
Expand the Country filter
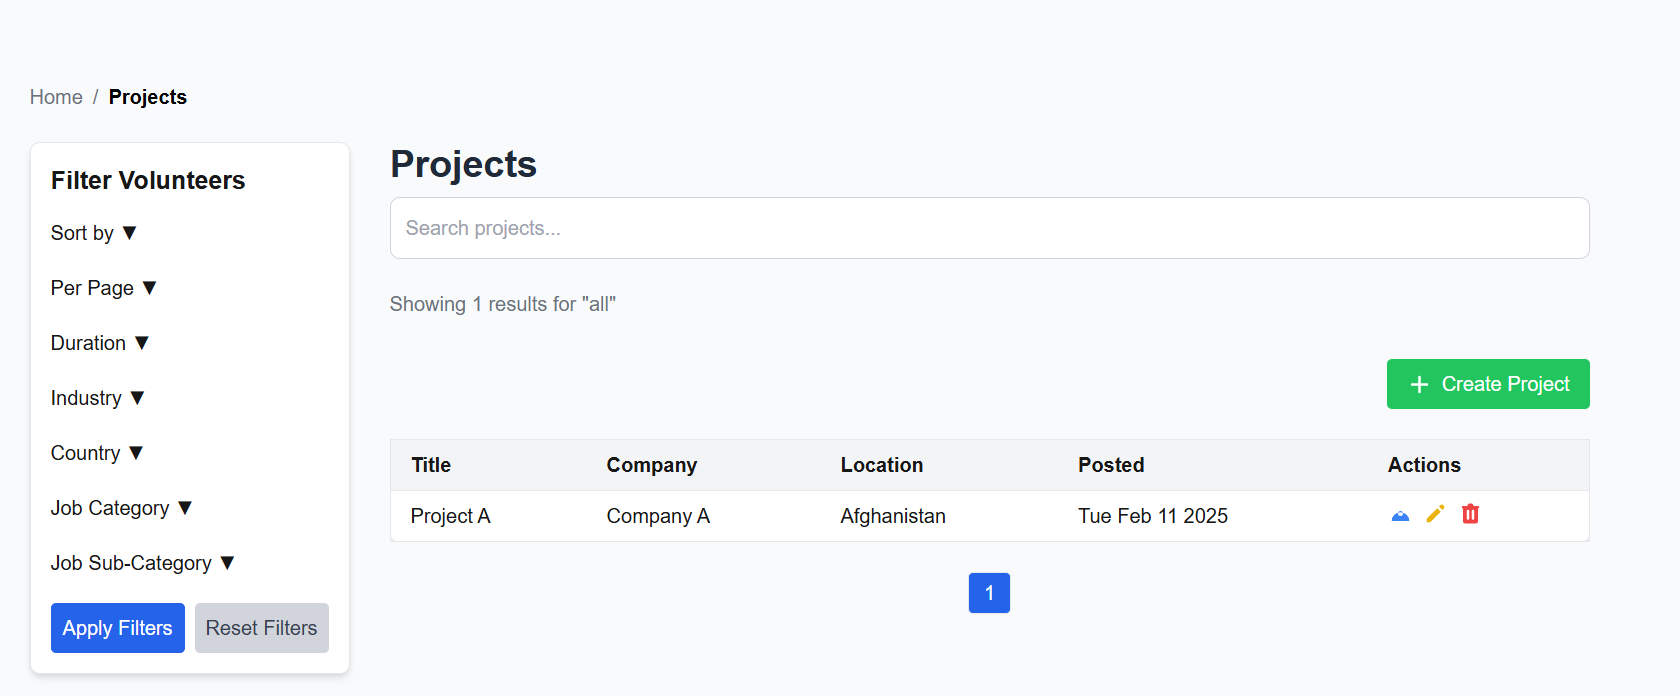point(97,453)
